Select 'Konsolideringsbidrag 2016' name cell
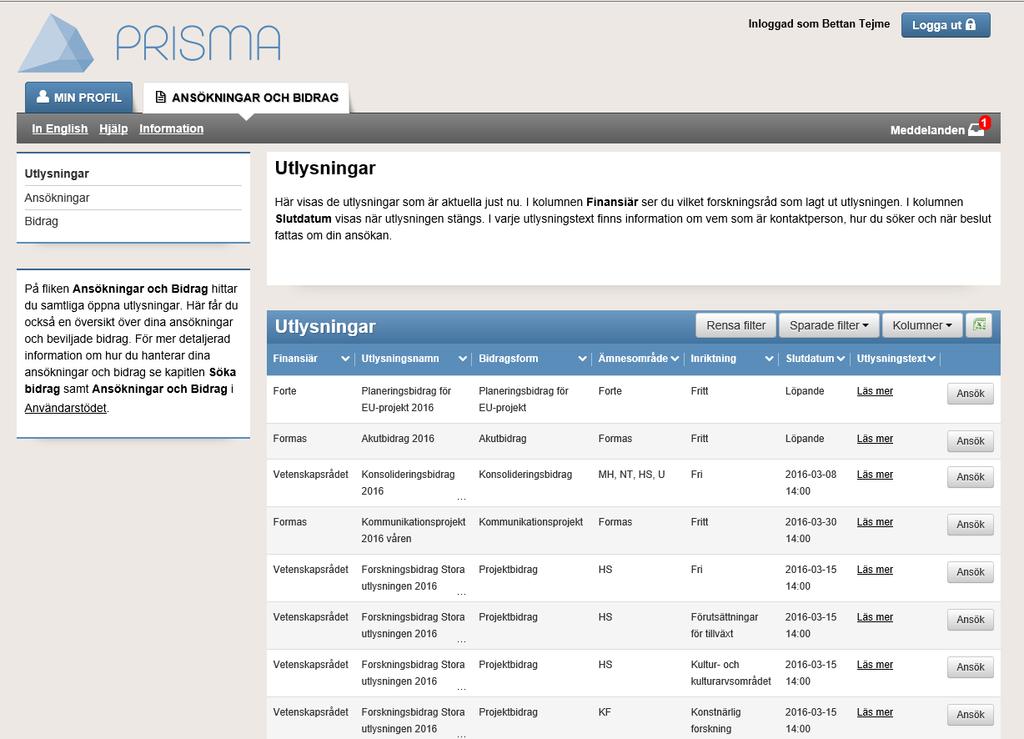Screen dimensions: 1024x739 (x=408, y=482)
